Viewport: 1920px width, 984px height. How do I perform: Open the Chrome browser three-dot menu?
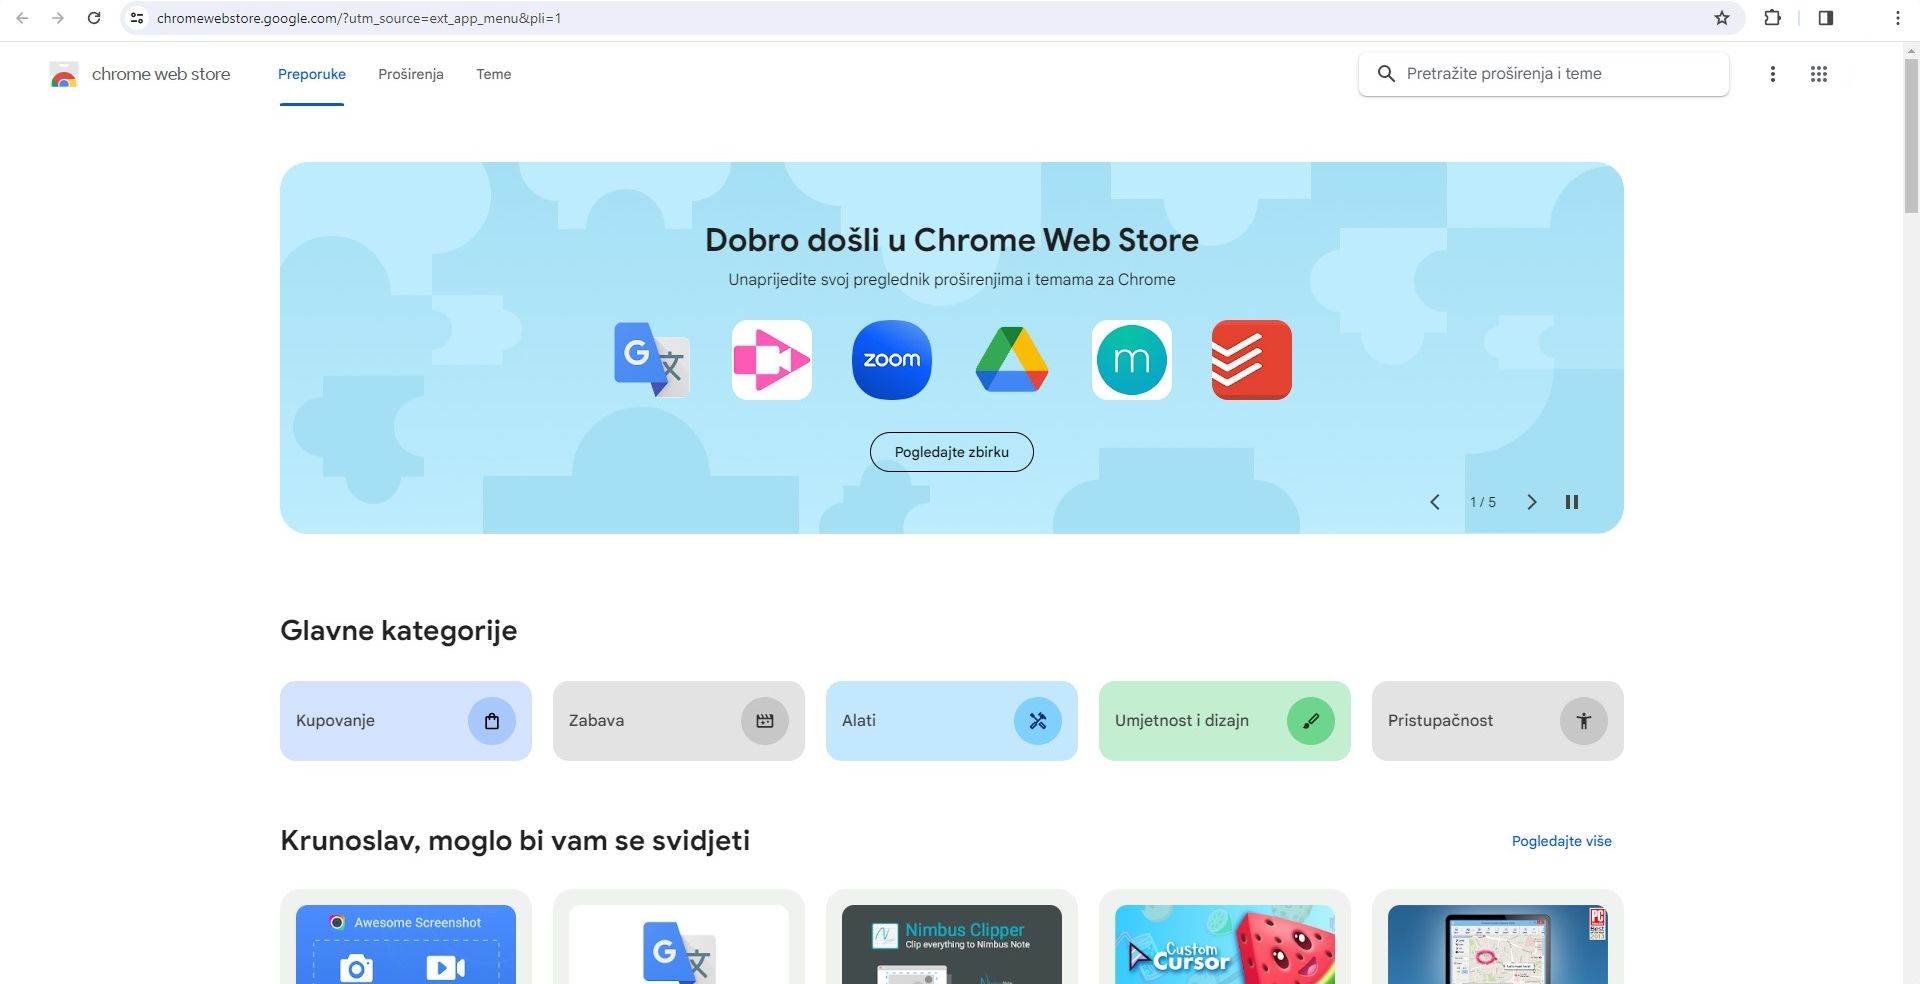[x=1898, y=18]
